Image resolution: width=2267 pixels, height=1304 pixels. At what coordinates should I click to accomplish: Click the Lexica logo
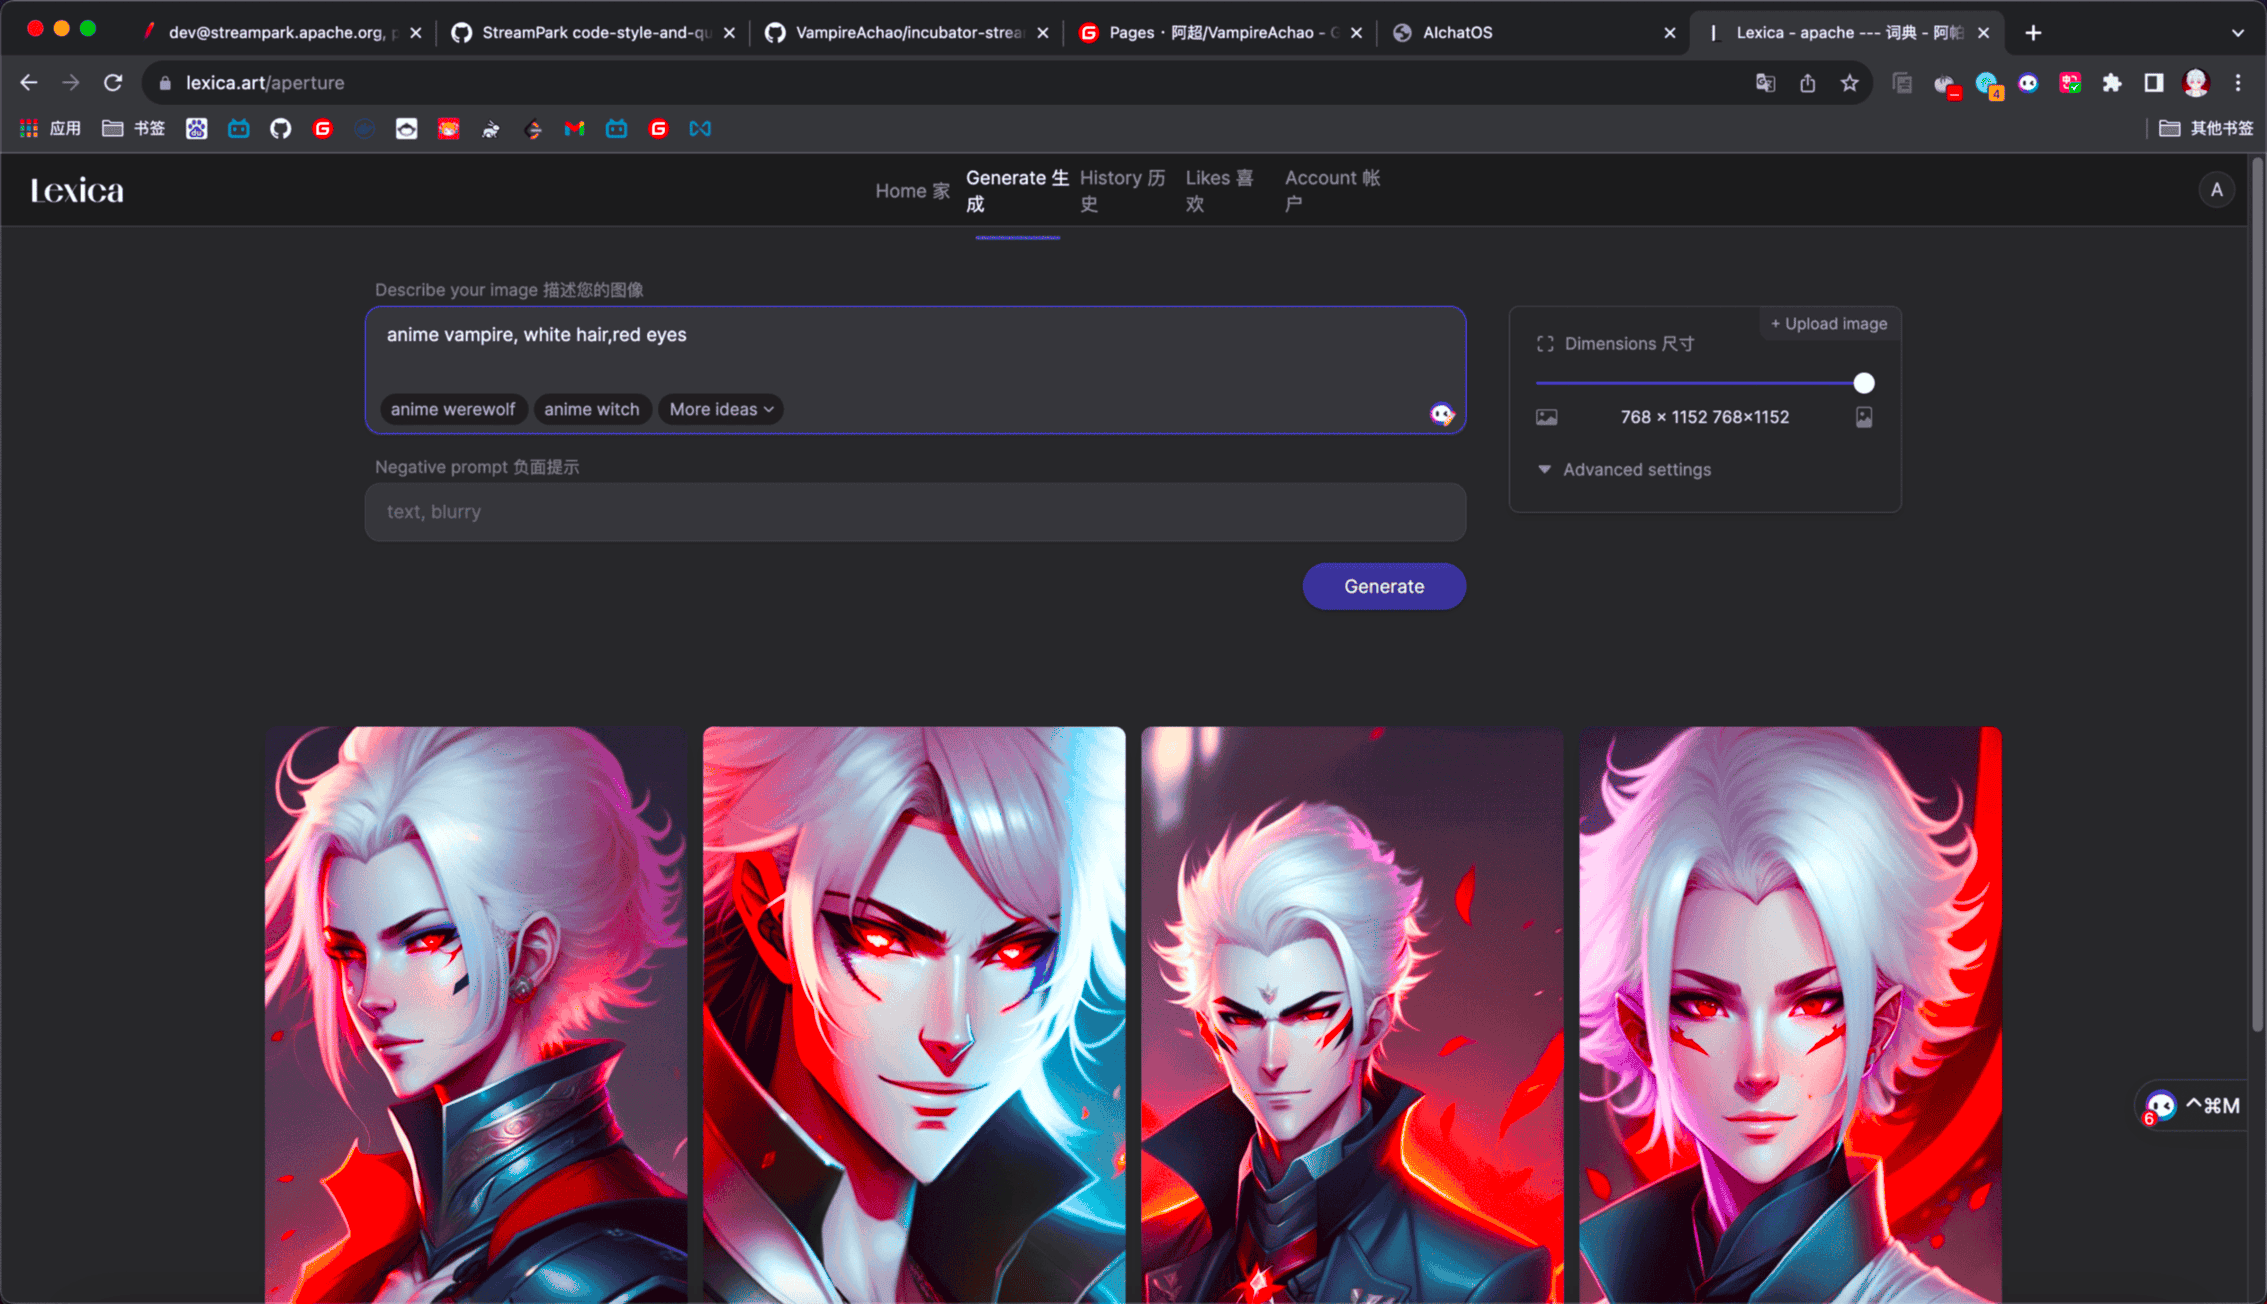pyautogui.click(x=77, y=190)
